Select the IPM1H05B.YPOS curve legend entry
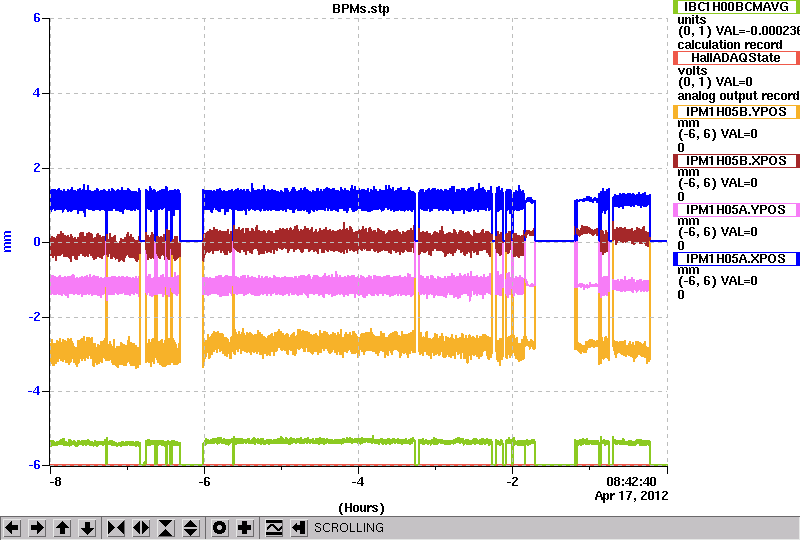Viewport: 800px width, 540px height. (x=736, y=112)
